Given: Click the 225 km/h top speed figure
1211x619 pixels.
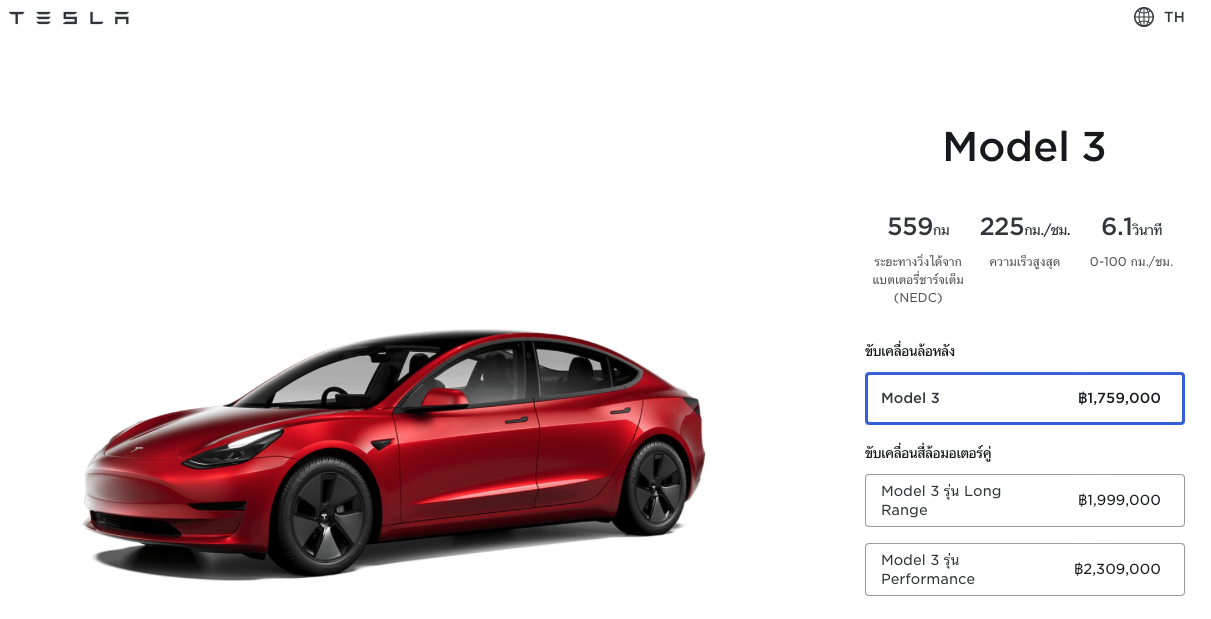Looking at the screenshot, I should 1024,227.
